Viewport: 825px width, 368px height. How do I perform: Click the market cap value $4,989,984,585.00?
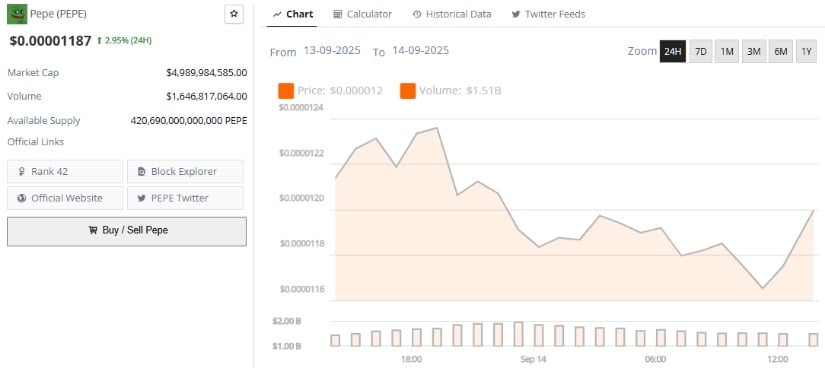[207, 73]
